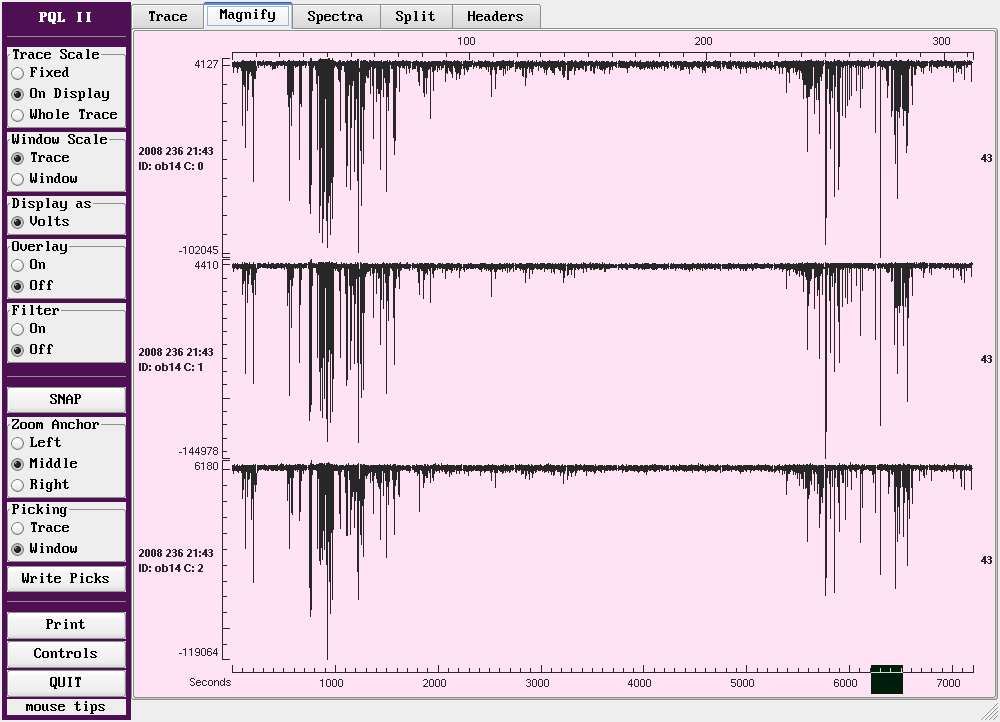Choose Window under Window Scale
The image size is (1000, 722).
tap(18, 179)
